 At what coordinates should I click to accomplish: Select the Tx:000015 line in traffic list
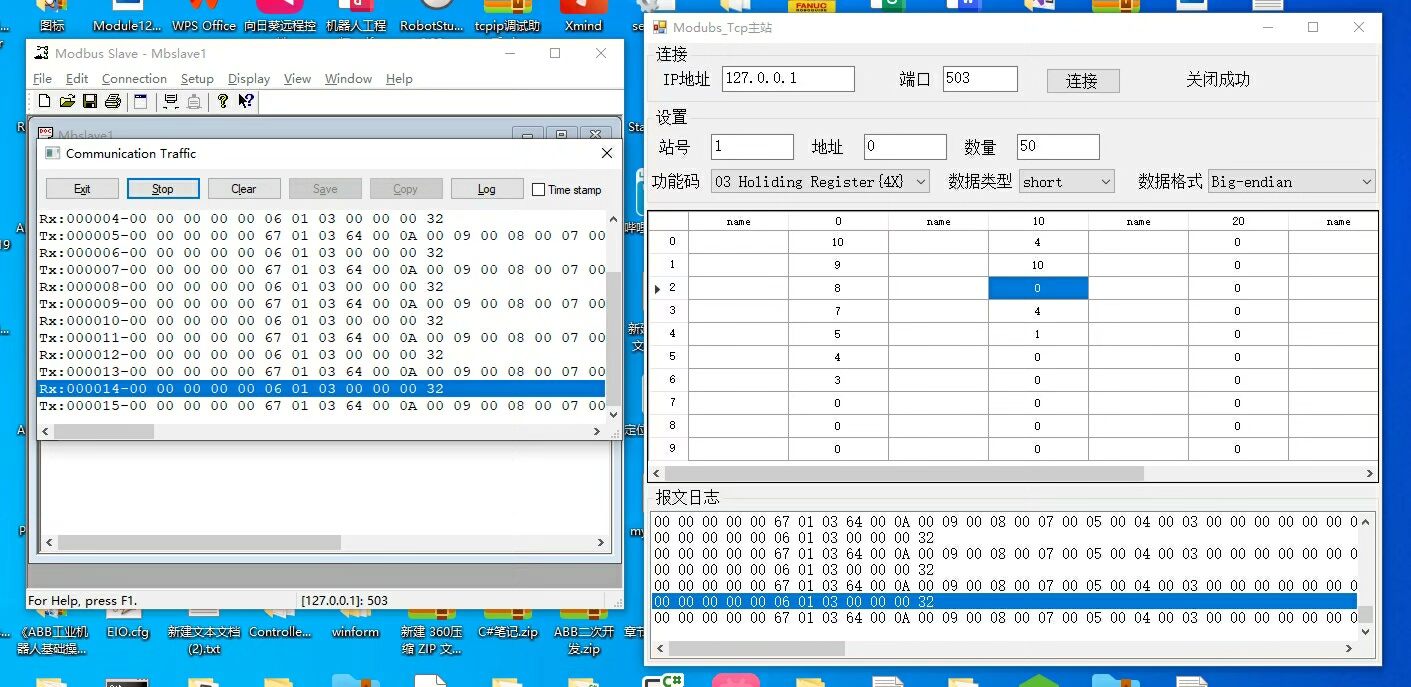pyautogui.click(x=321, y=406)
